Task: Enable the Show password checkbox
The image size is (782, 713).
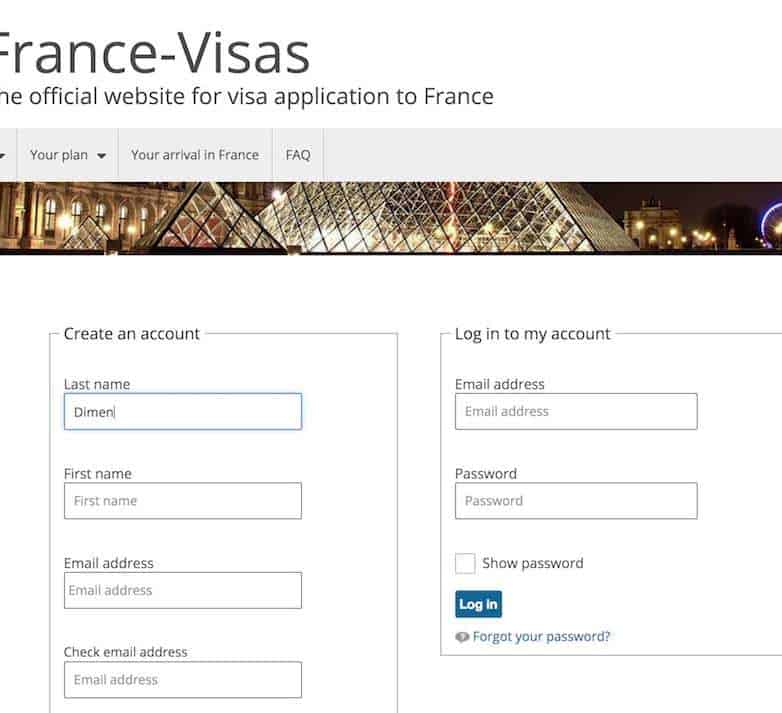Action: coord(465,563)
